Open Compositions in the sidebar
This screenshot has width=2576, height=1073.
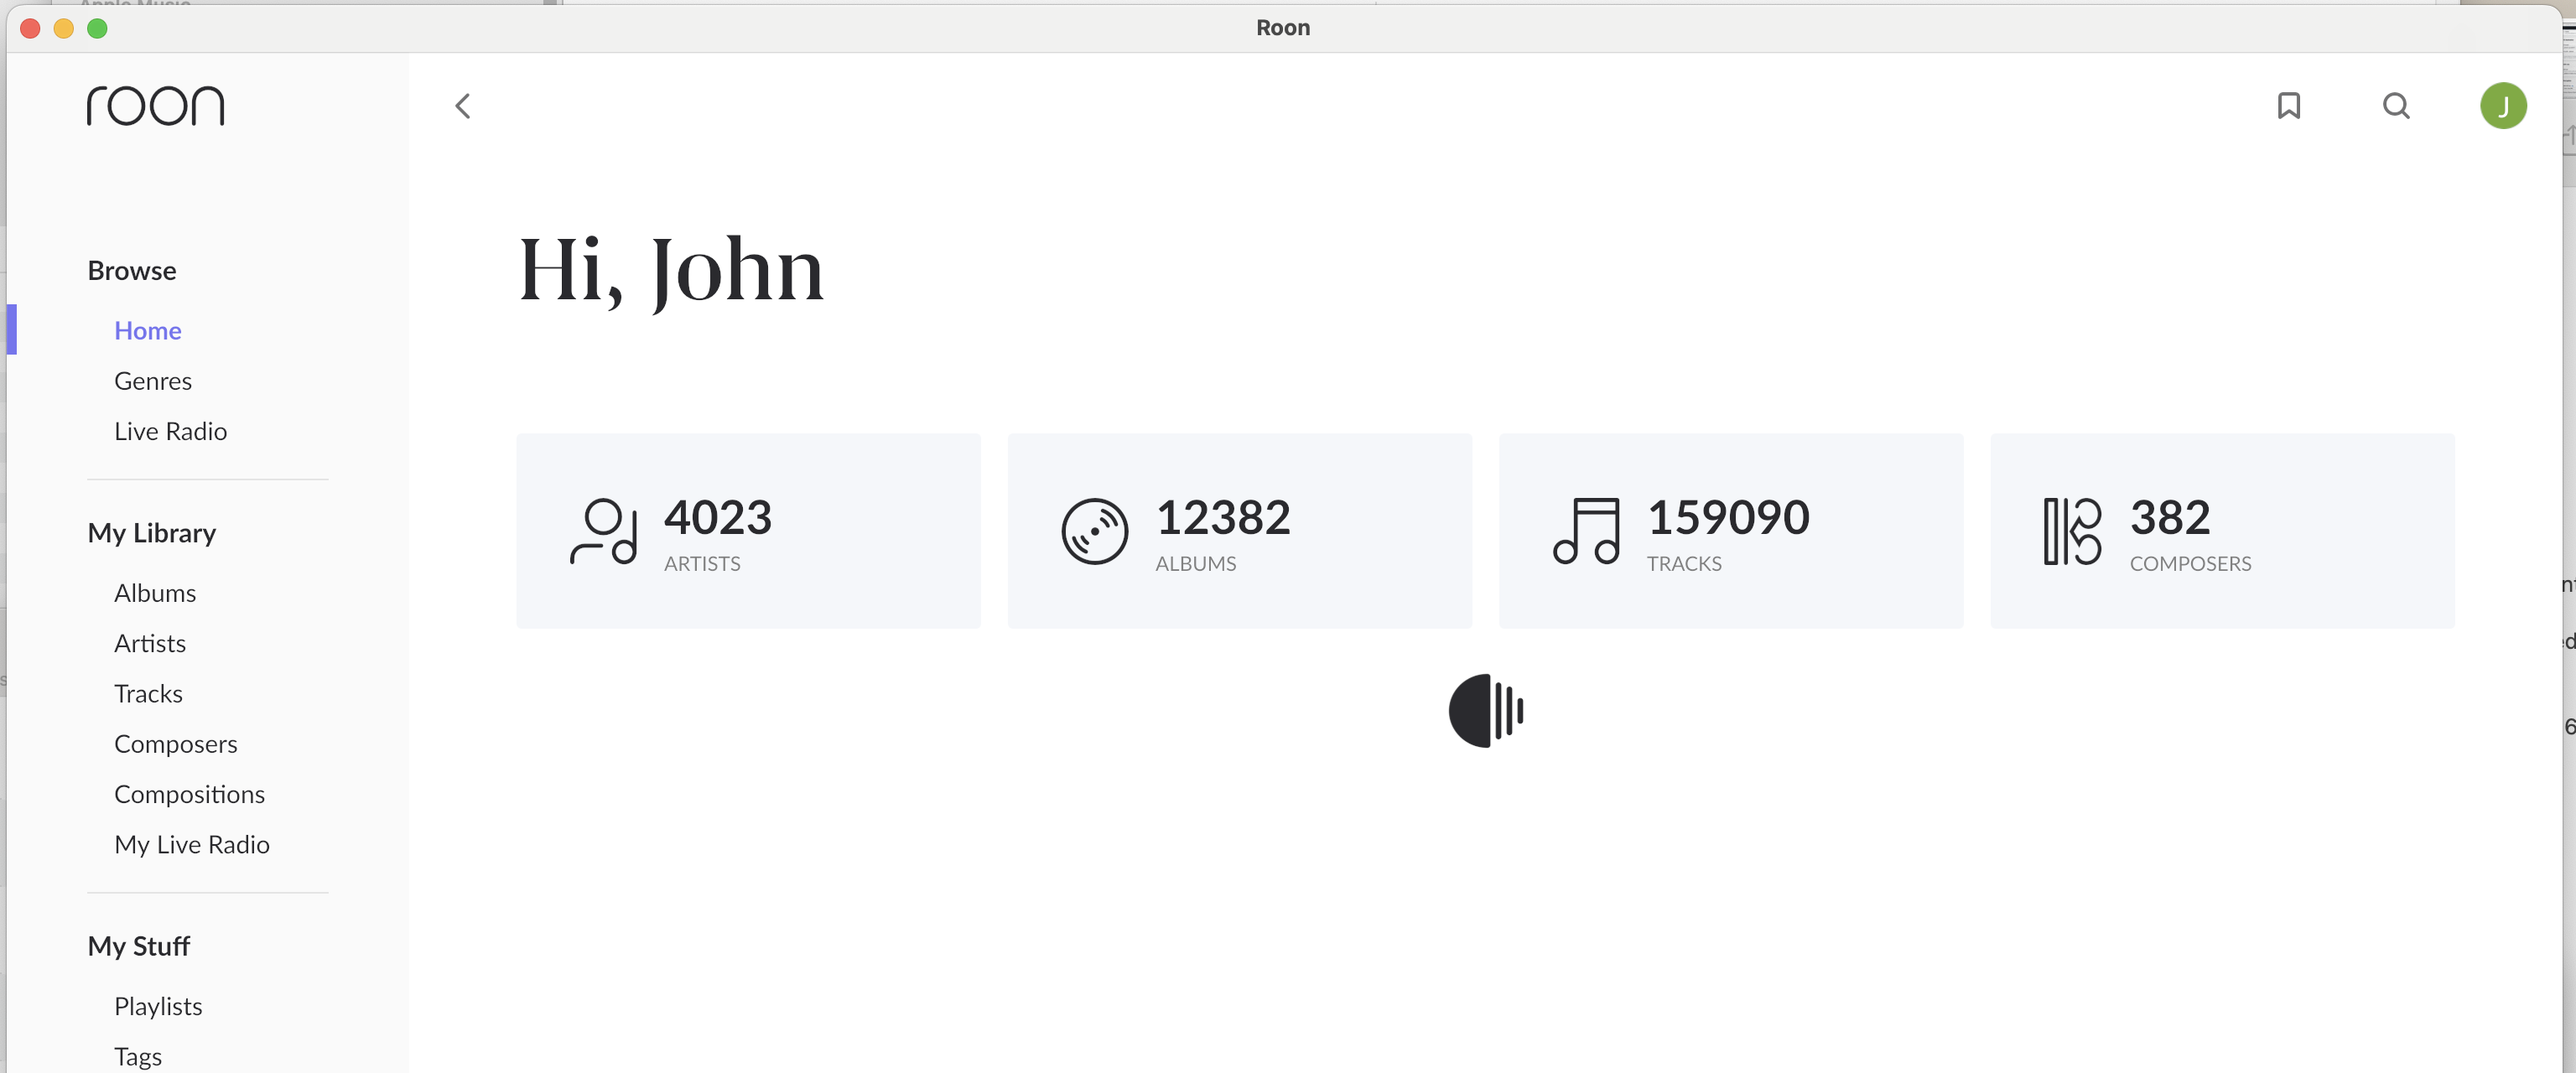tap(189, 794)
